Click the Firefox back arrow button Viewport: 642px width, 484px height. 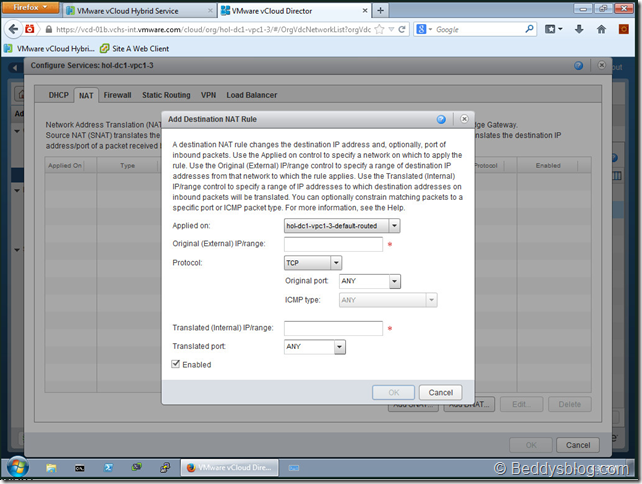click(14, 29)
